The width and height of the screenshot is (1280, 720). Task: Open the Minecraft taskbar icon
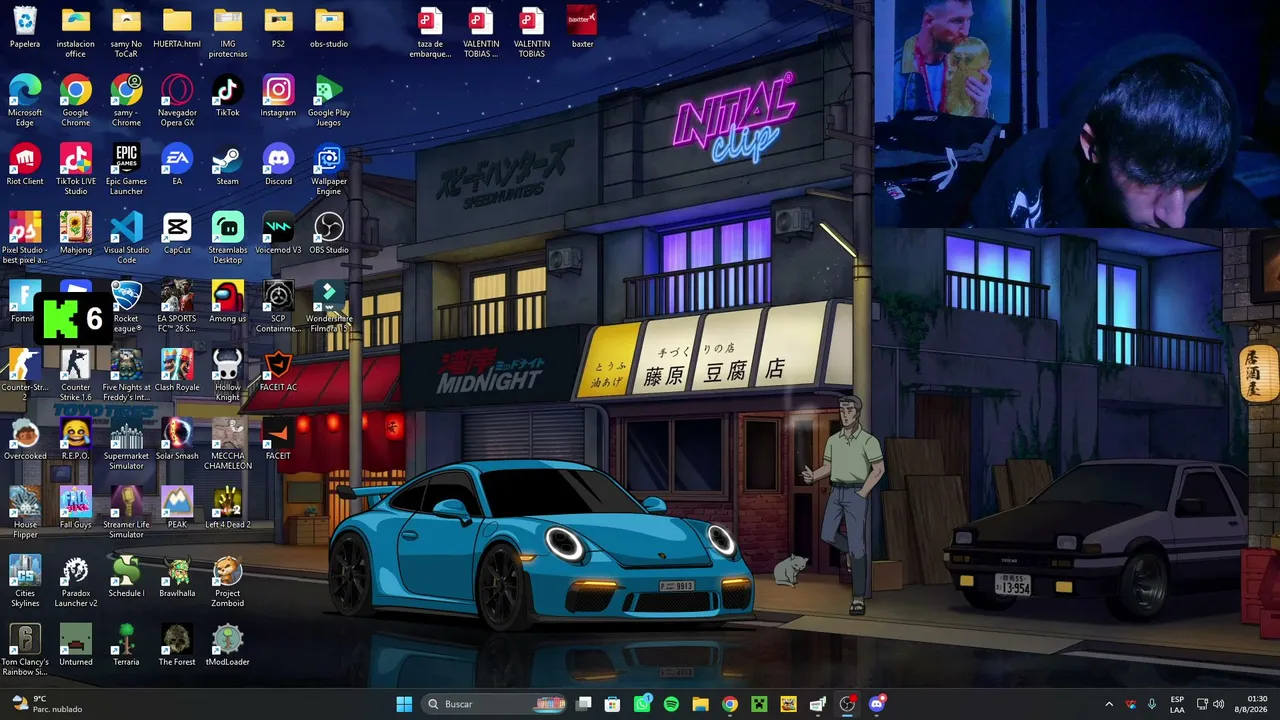pyautogui.click(x=759, y=704)
